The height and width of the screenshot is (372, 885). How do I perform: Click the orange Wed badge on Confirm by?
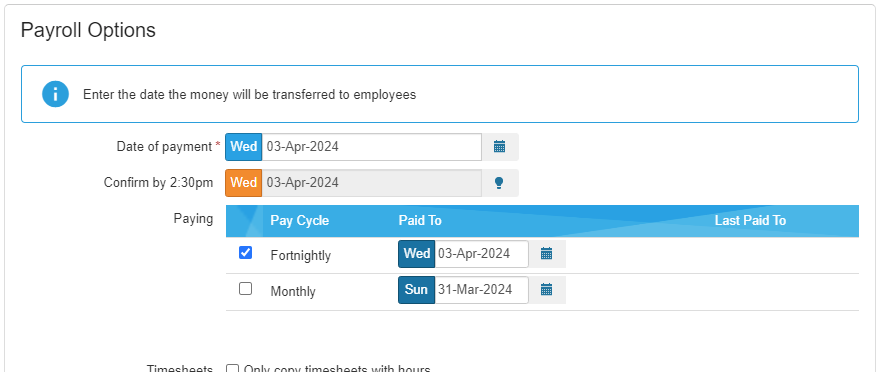tap(244, 183)
